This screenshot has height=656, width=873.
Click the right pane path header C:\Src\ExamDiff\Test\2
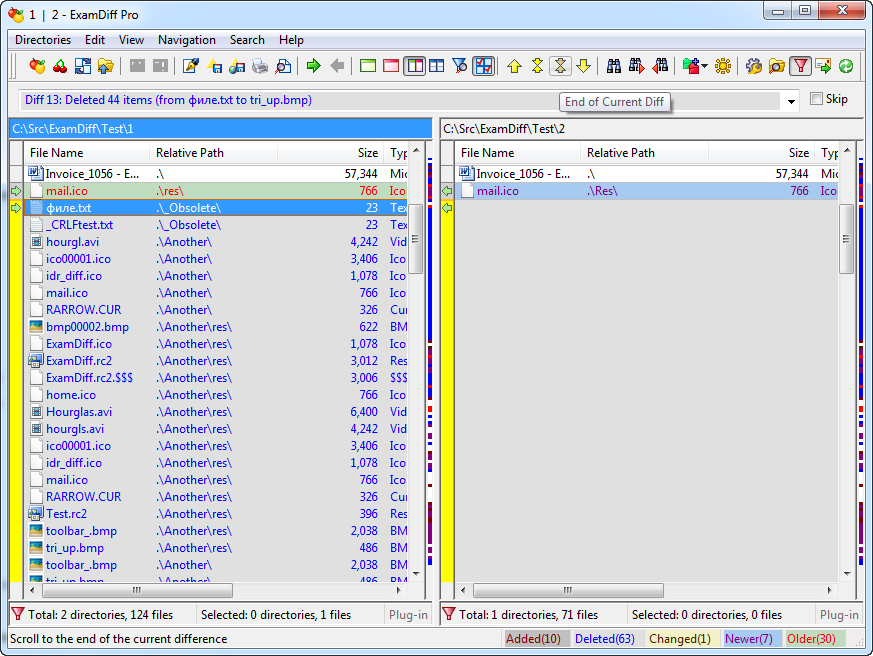[651, 129]
